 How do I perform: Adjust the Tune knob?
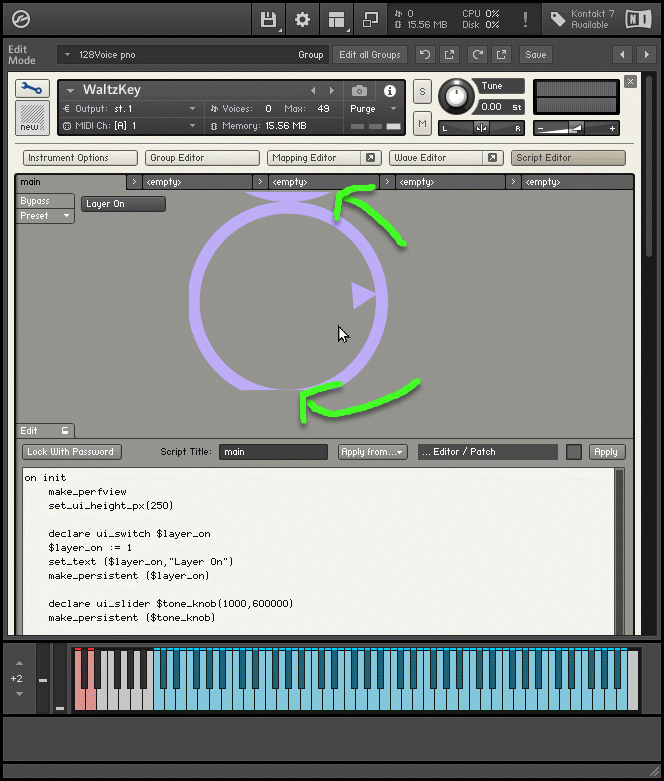456,96
